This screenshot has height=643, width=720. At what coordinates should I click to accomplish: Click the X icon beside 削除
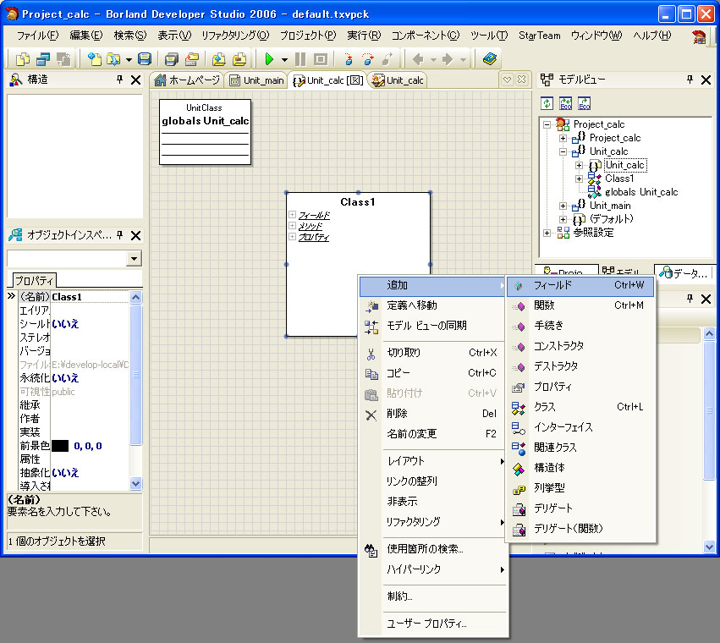pyautogui.click(x=371, y=415)
